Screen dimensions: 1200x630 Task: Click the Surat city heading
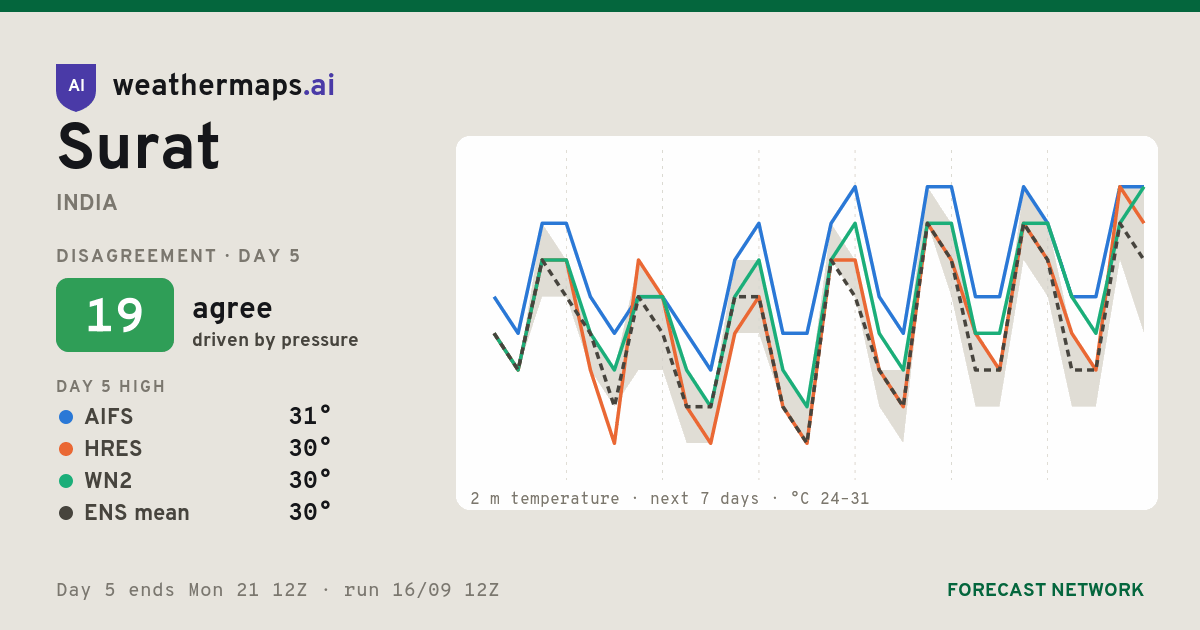138,148
